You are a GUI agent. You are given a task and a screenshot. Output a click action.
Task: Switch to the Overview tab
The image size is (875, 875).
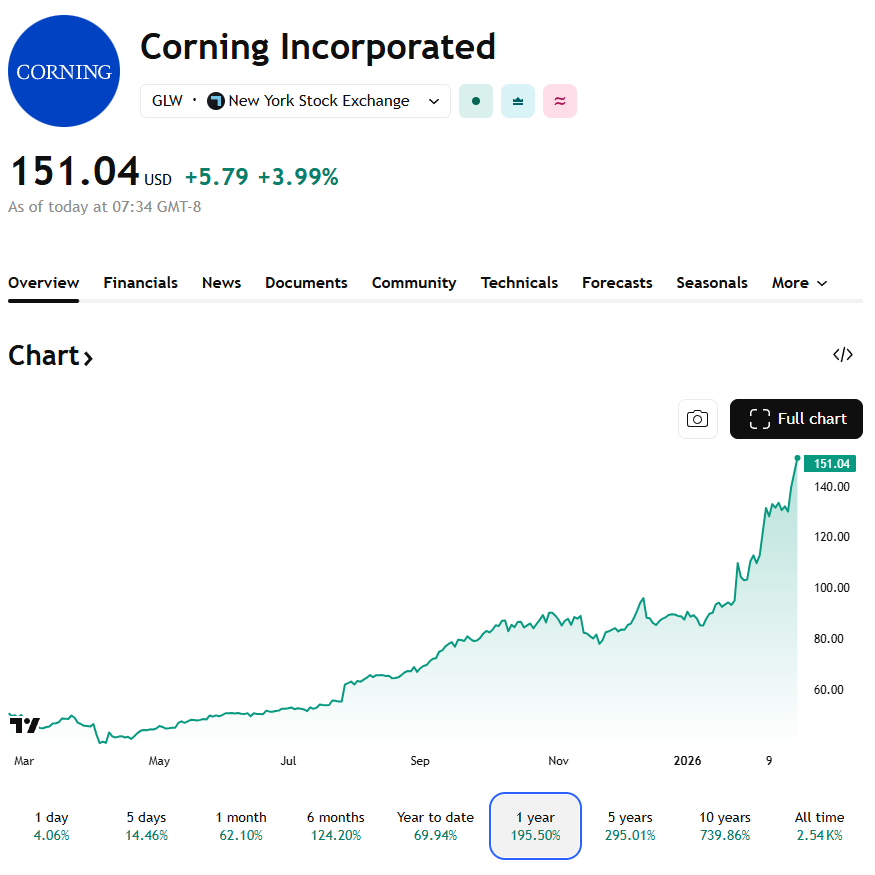(x=44, y=283)
